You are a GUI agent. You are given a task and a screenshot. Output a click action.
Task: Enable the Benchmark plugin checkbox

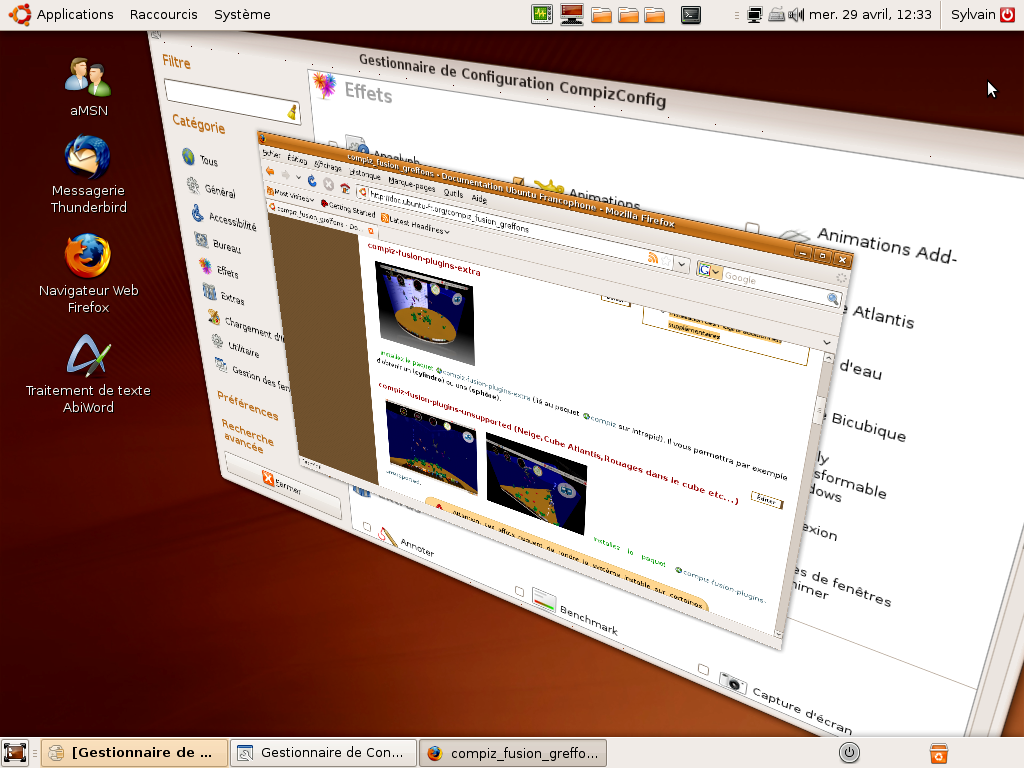click(x=519, y=592)
